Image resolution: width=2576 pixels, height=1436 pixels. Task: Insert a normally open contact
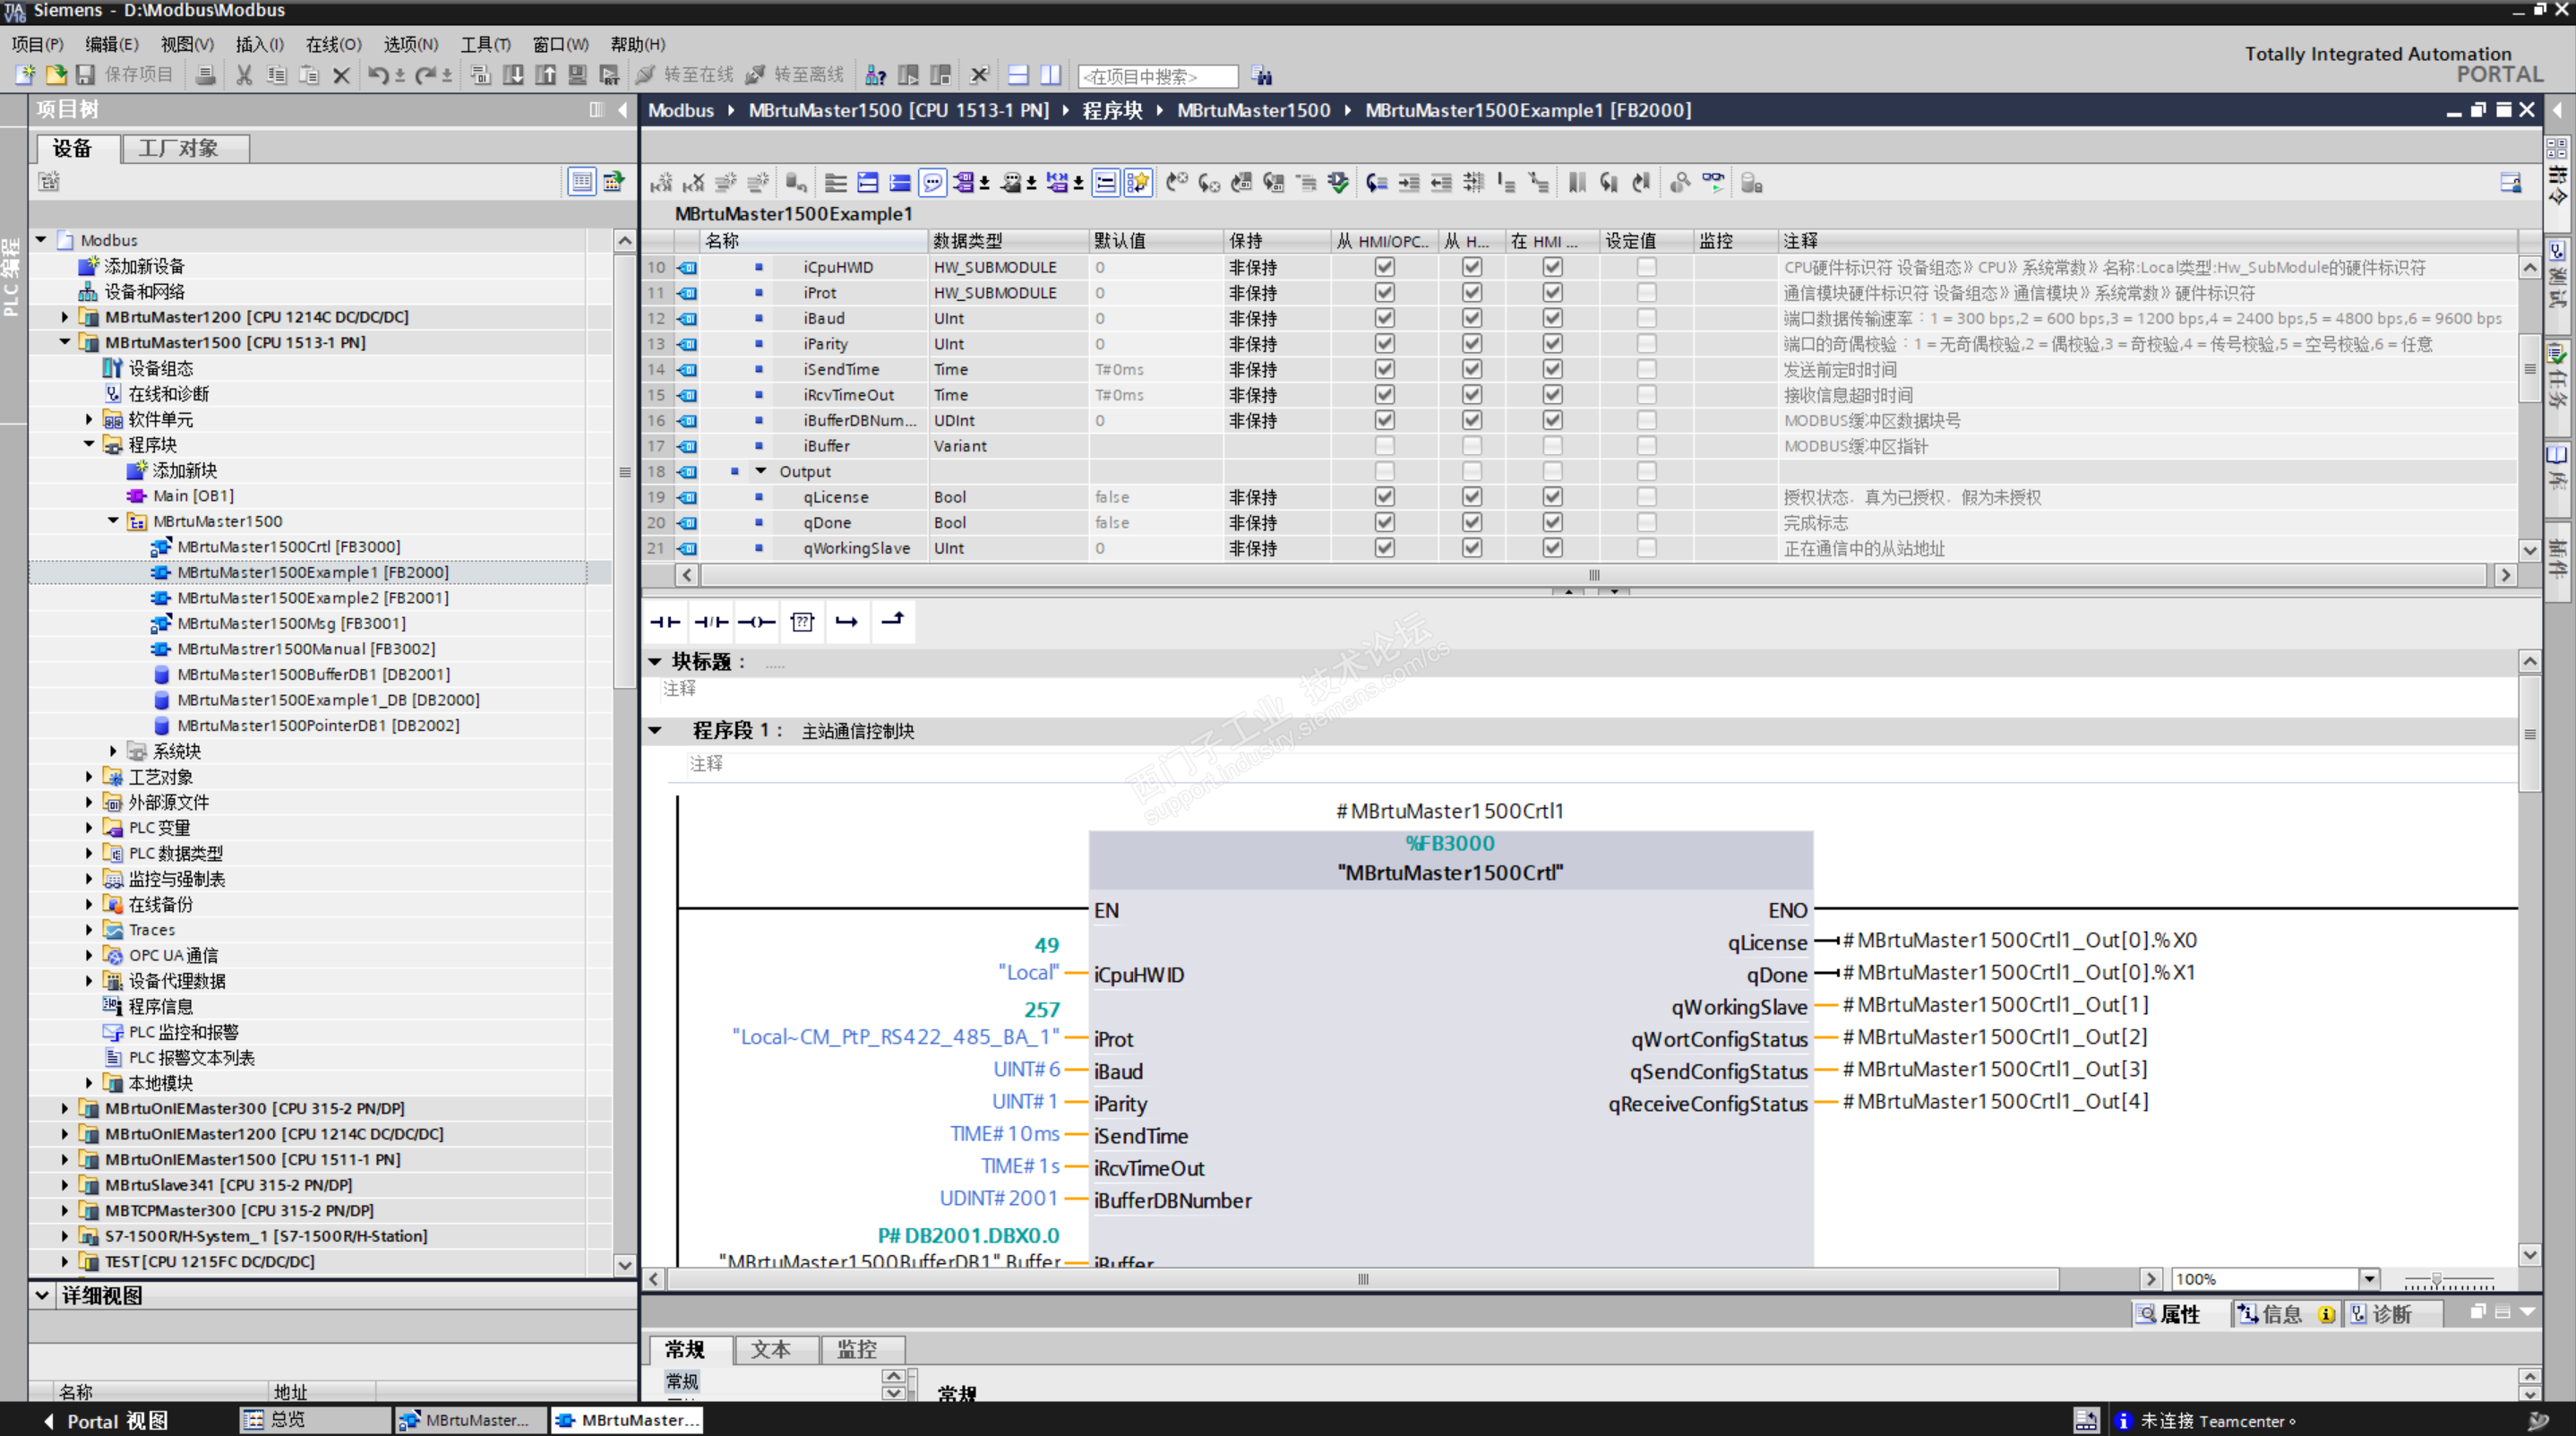pos(665,622)
